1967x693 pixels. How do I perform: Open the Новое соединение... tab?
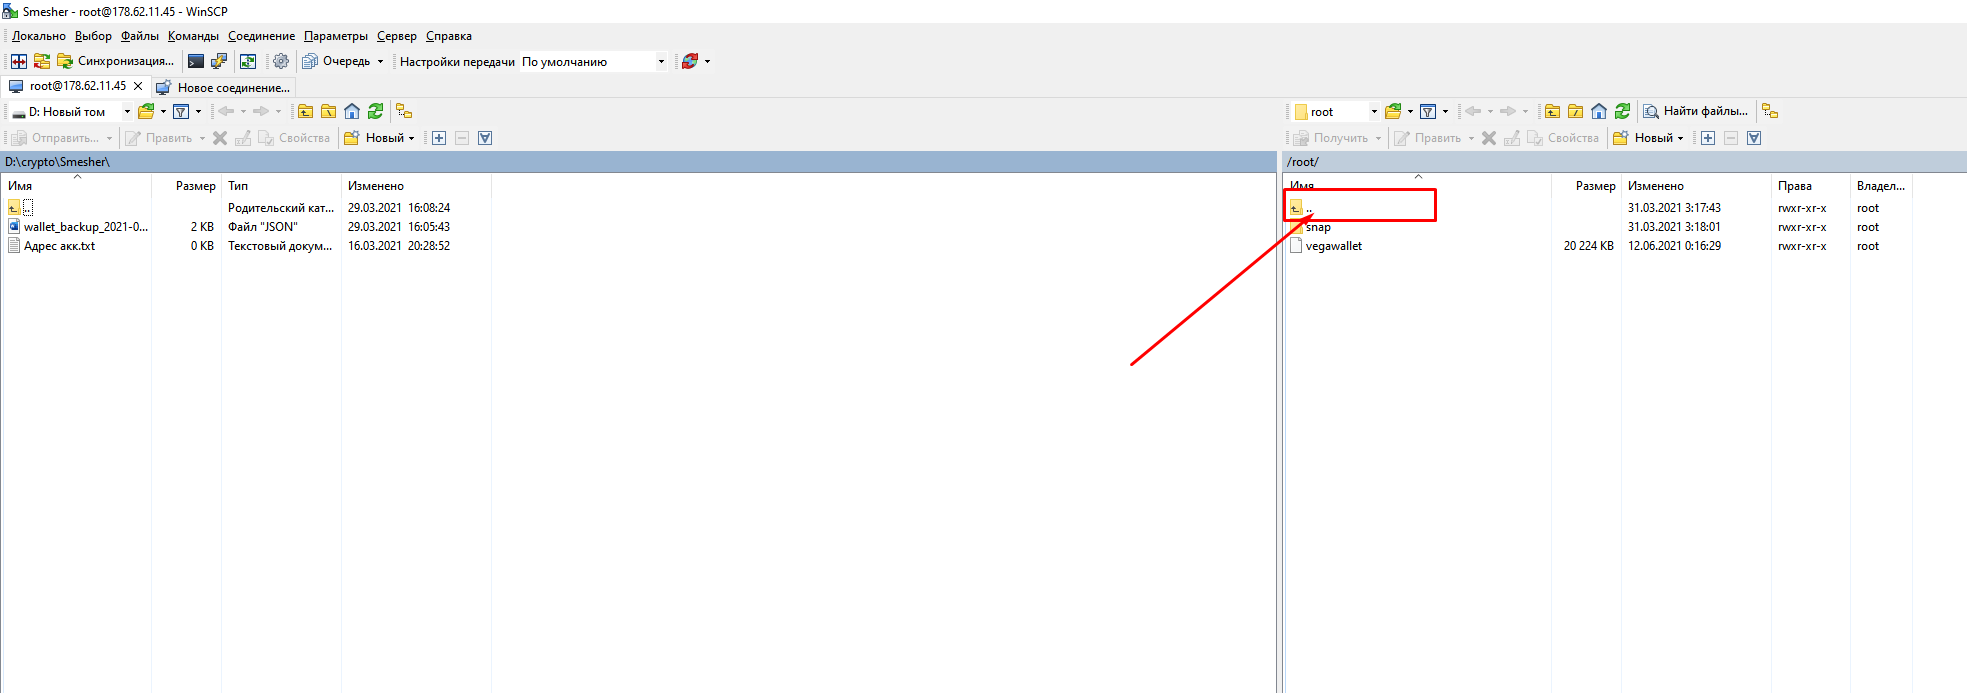223,87
